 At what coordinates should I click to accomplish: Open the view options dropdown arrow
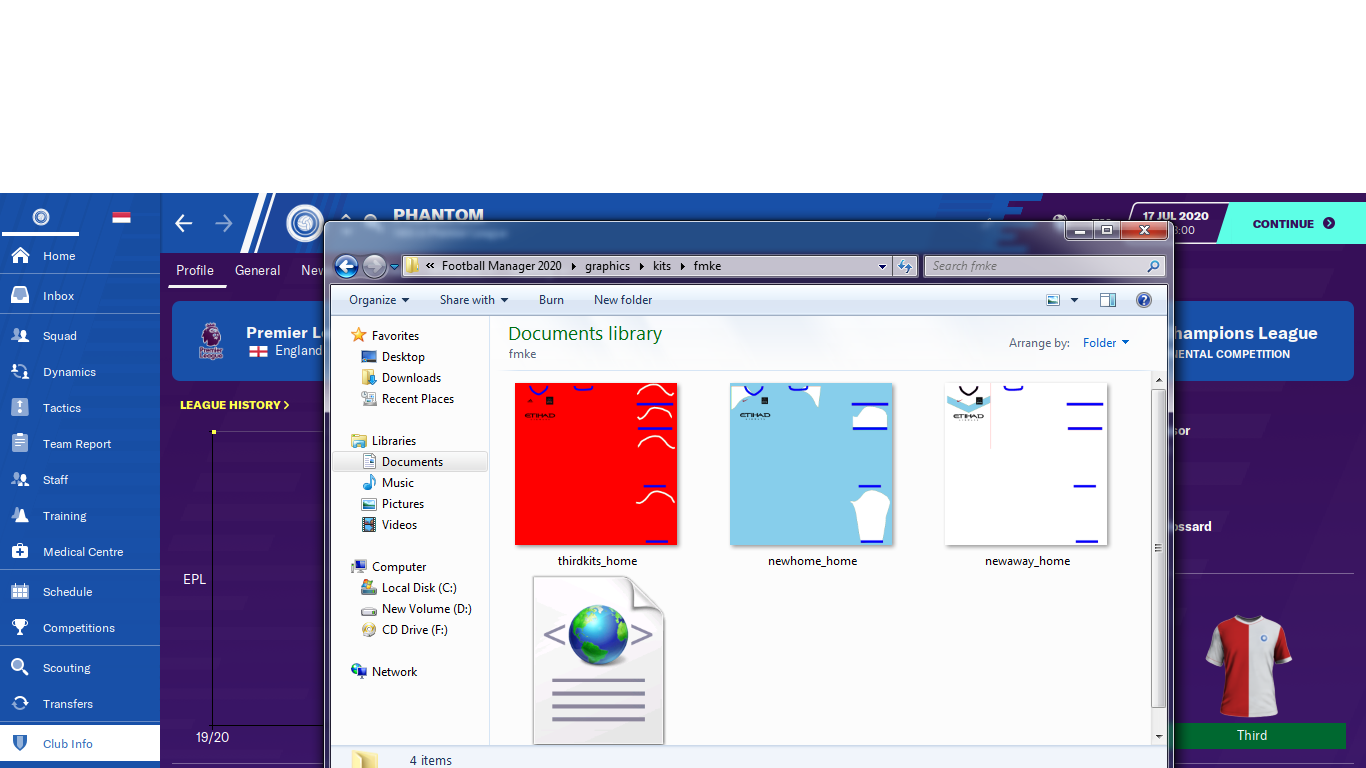tap(1075, 300)
